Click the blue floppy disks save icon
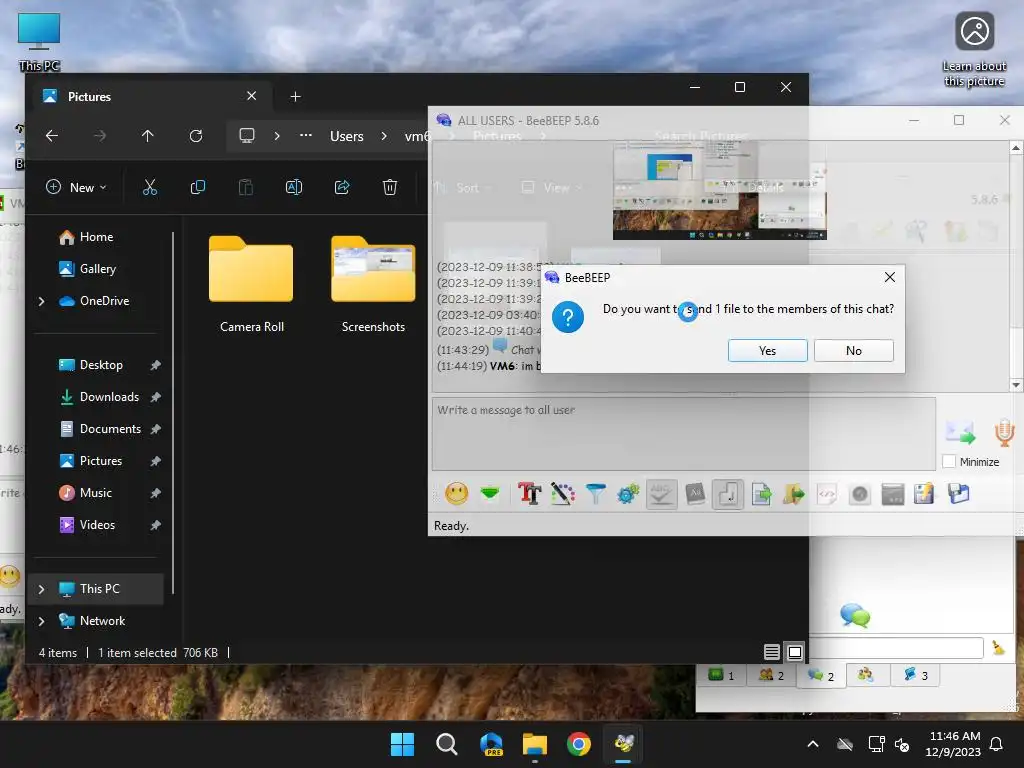Image resolution: width=1024 pixels, height=768 pixels. (958, 494)
